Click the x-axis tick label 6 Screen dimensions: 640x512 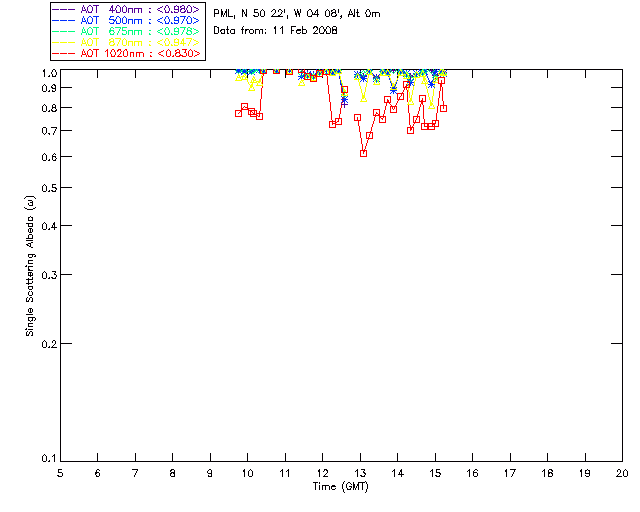point(98,473)
